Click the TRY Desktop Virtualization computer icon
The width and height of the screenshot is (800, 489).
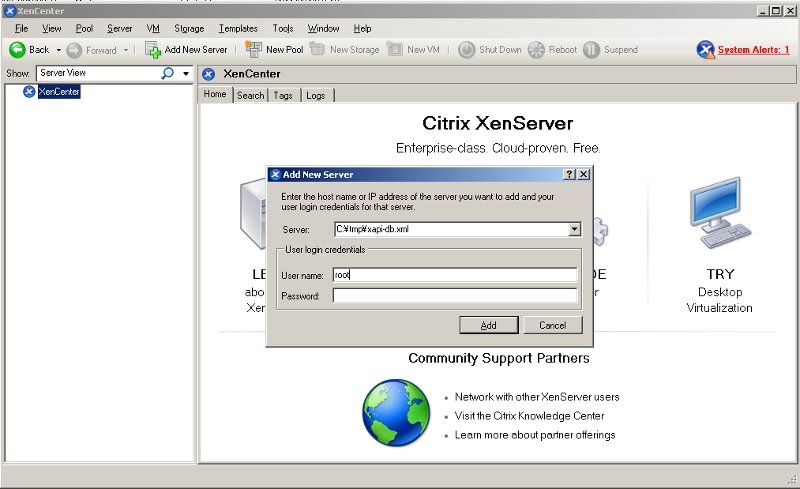(720, 213)
